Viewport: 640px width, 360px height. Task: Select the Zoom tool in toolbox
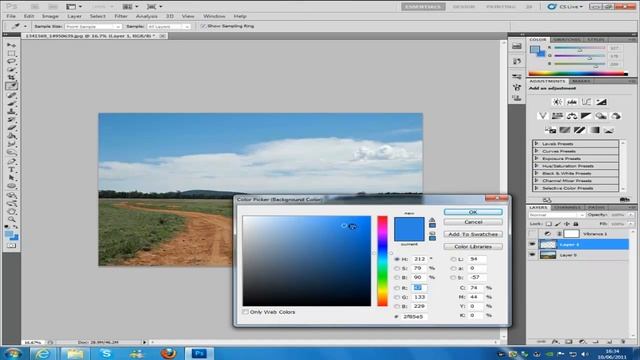11,219
